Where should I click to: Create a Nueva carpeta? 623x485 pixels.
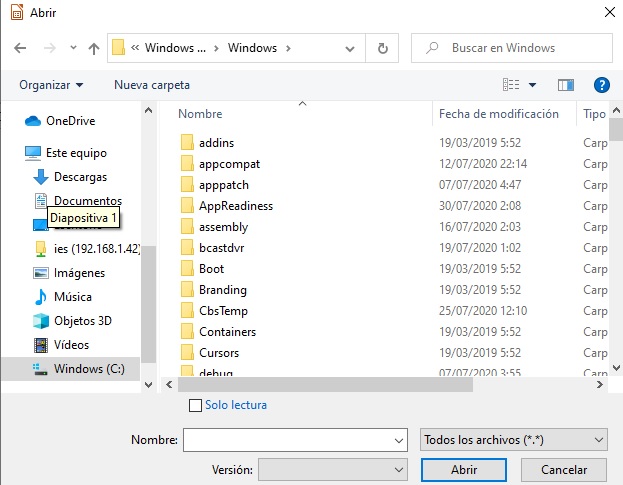pyautogui.click(x=152, y=85)
